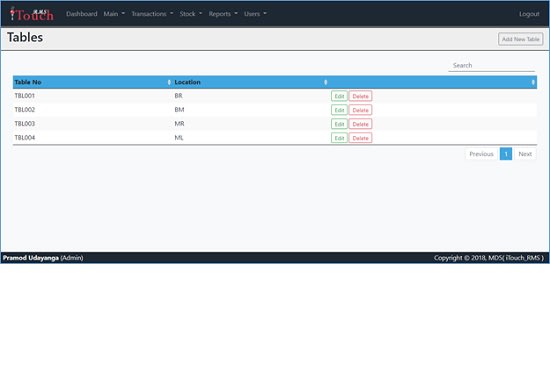The width and height of the screenshot is (550, 370).
Task: Select page 1 in pagination
Action: [x=506, y=154]
